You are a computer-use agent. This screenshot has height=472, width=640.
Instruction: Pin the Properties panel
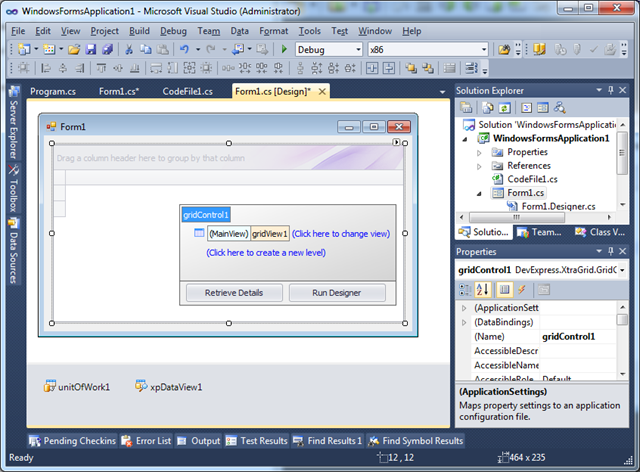pyautogui.click(x=611, y=251)
